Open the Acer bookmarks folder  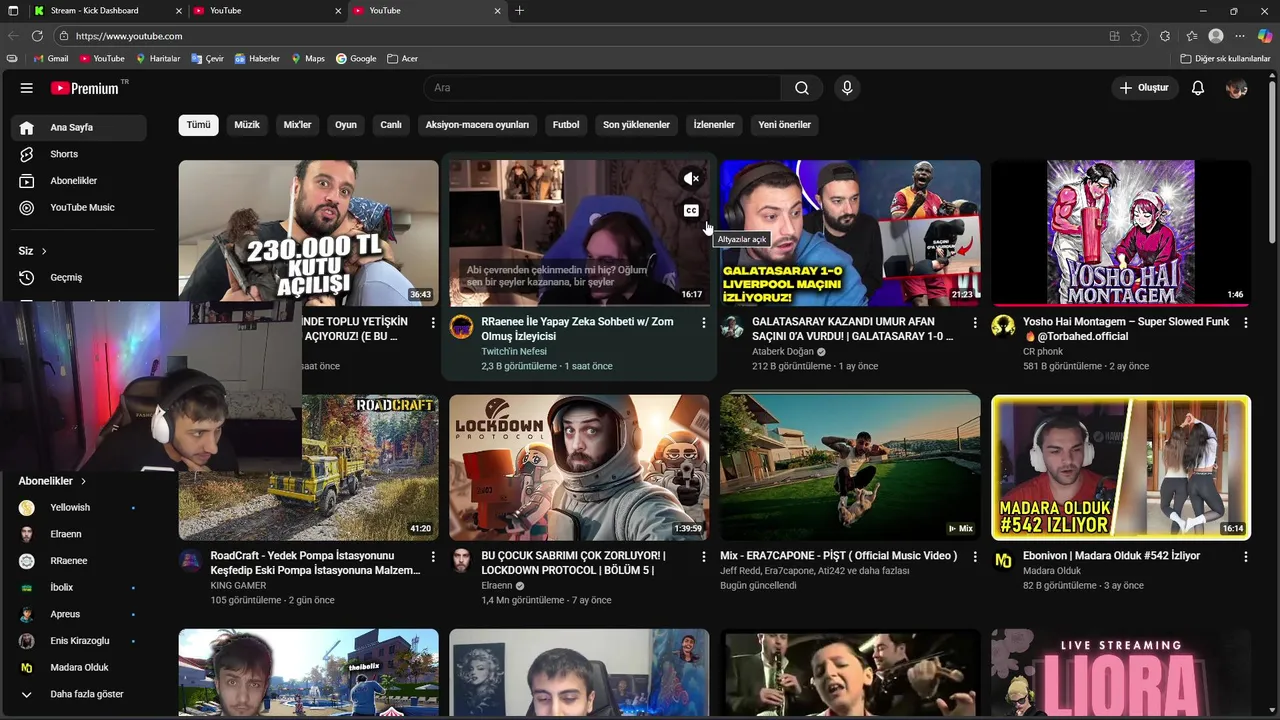tap(402, 59)
